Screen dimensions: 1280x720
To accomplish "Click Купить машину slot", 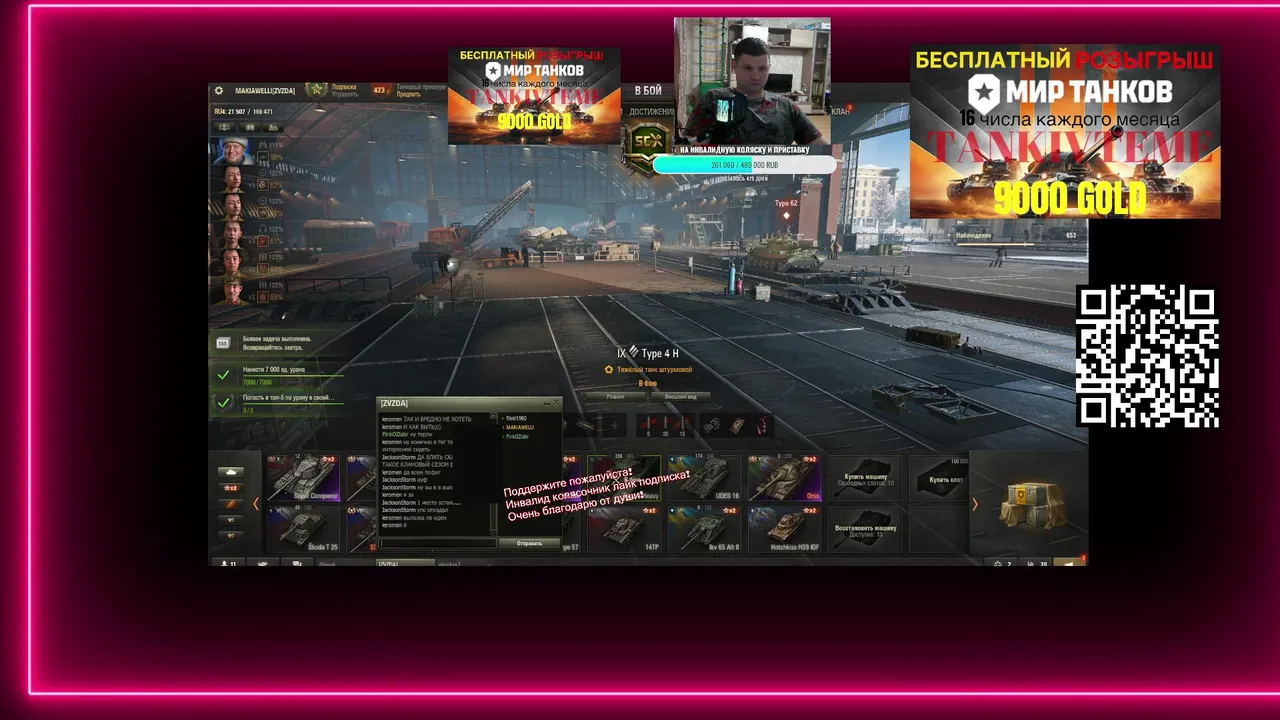I will [x=865, y=478].
